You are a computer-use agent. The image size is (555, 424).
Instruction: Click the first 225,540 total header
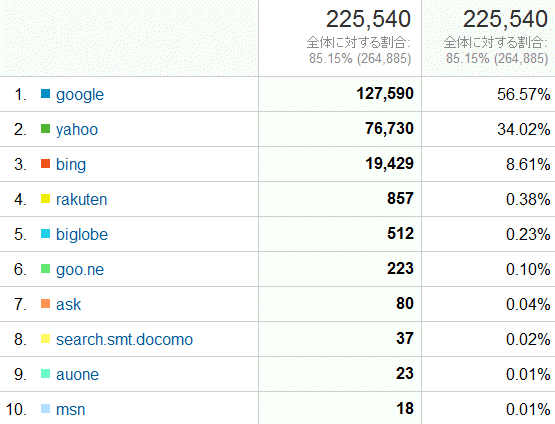click(368, 19)
